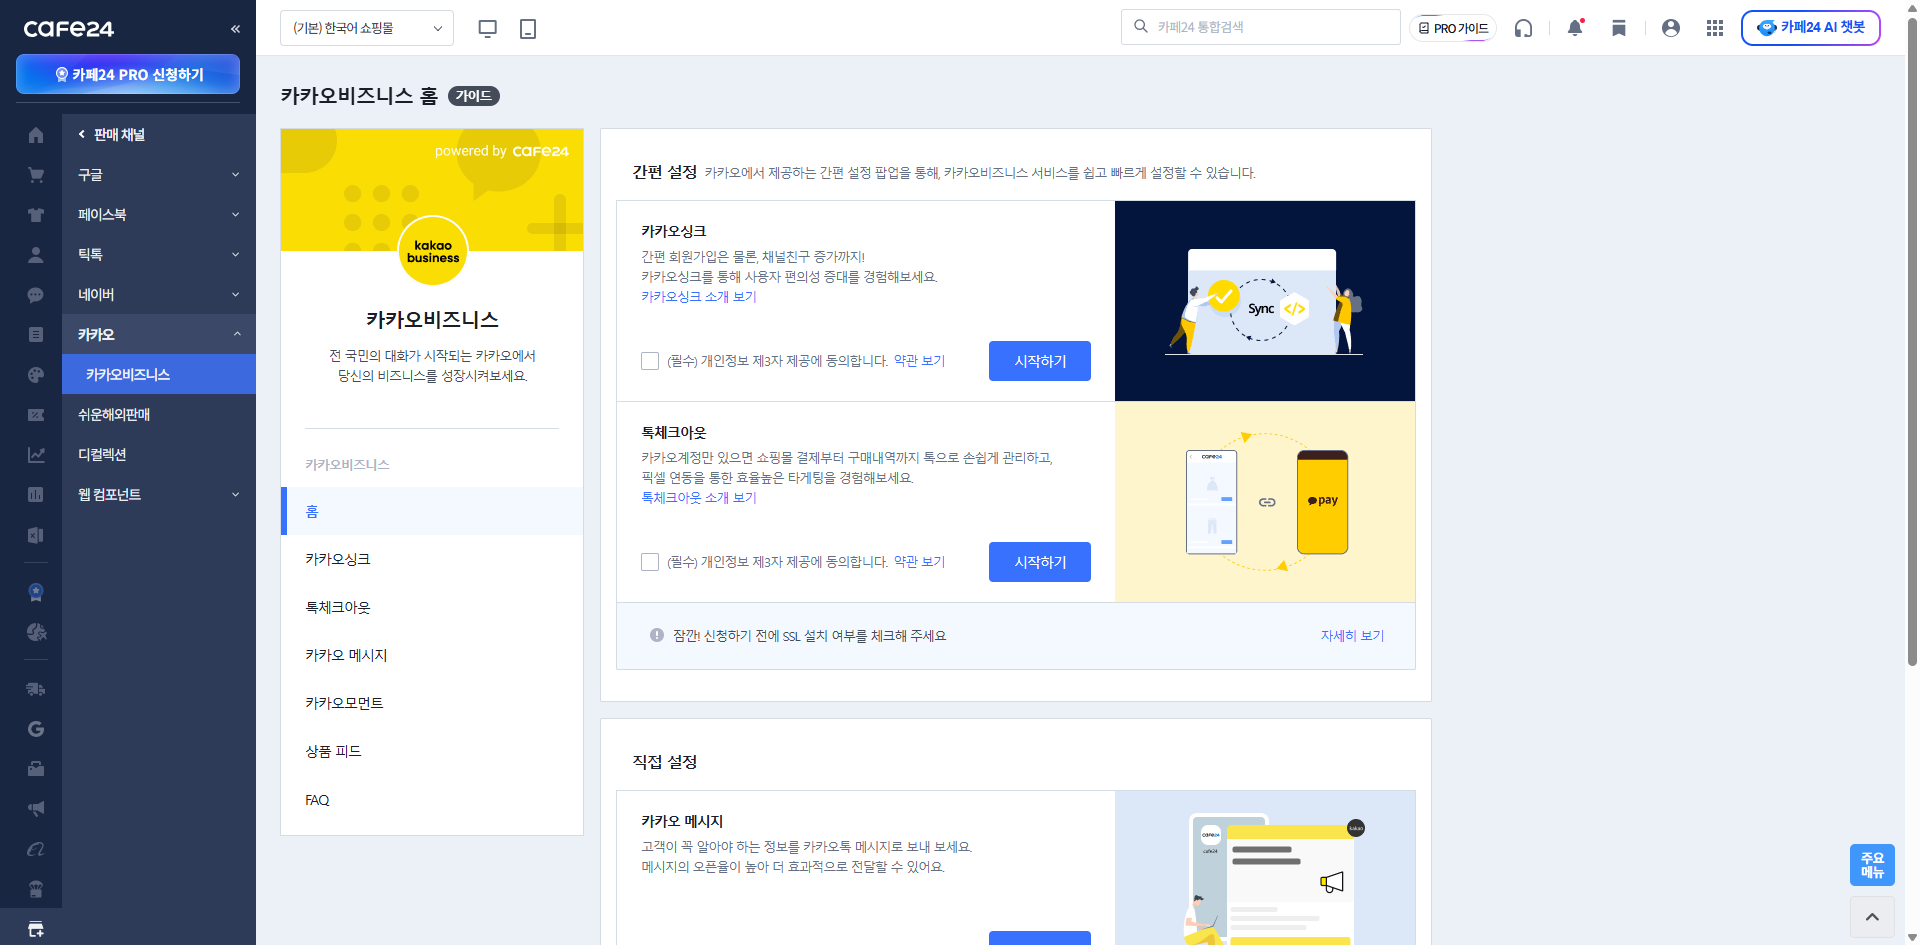Open the 한국어 쇼핑몰 shop dropdown
The height and width of the screenshot is (945, 1920).
coord(367,28)
